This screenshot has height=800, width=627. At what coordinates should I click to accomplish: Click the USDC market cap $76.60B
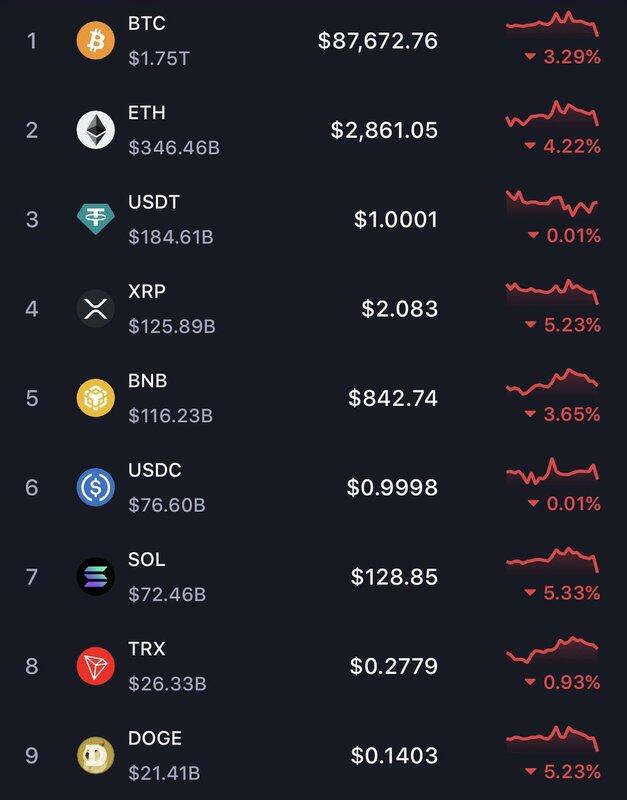[x=167, y=505]
